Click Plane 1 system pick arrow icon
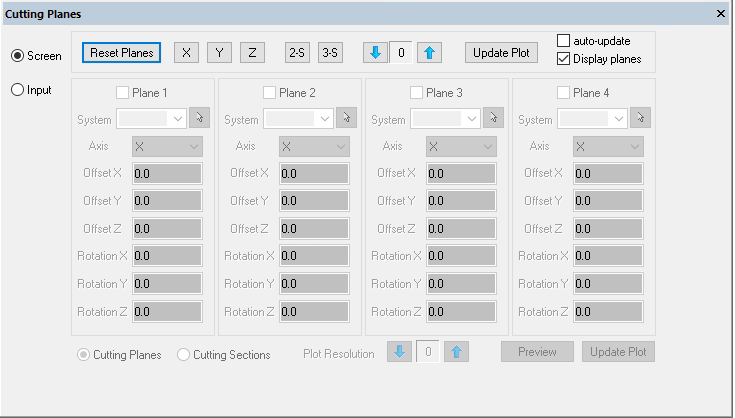This screenshot has height=418, width=735. (197, 119)
